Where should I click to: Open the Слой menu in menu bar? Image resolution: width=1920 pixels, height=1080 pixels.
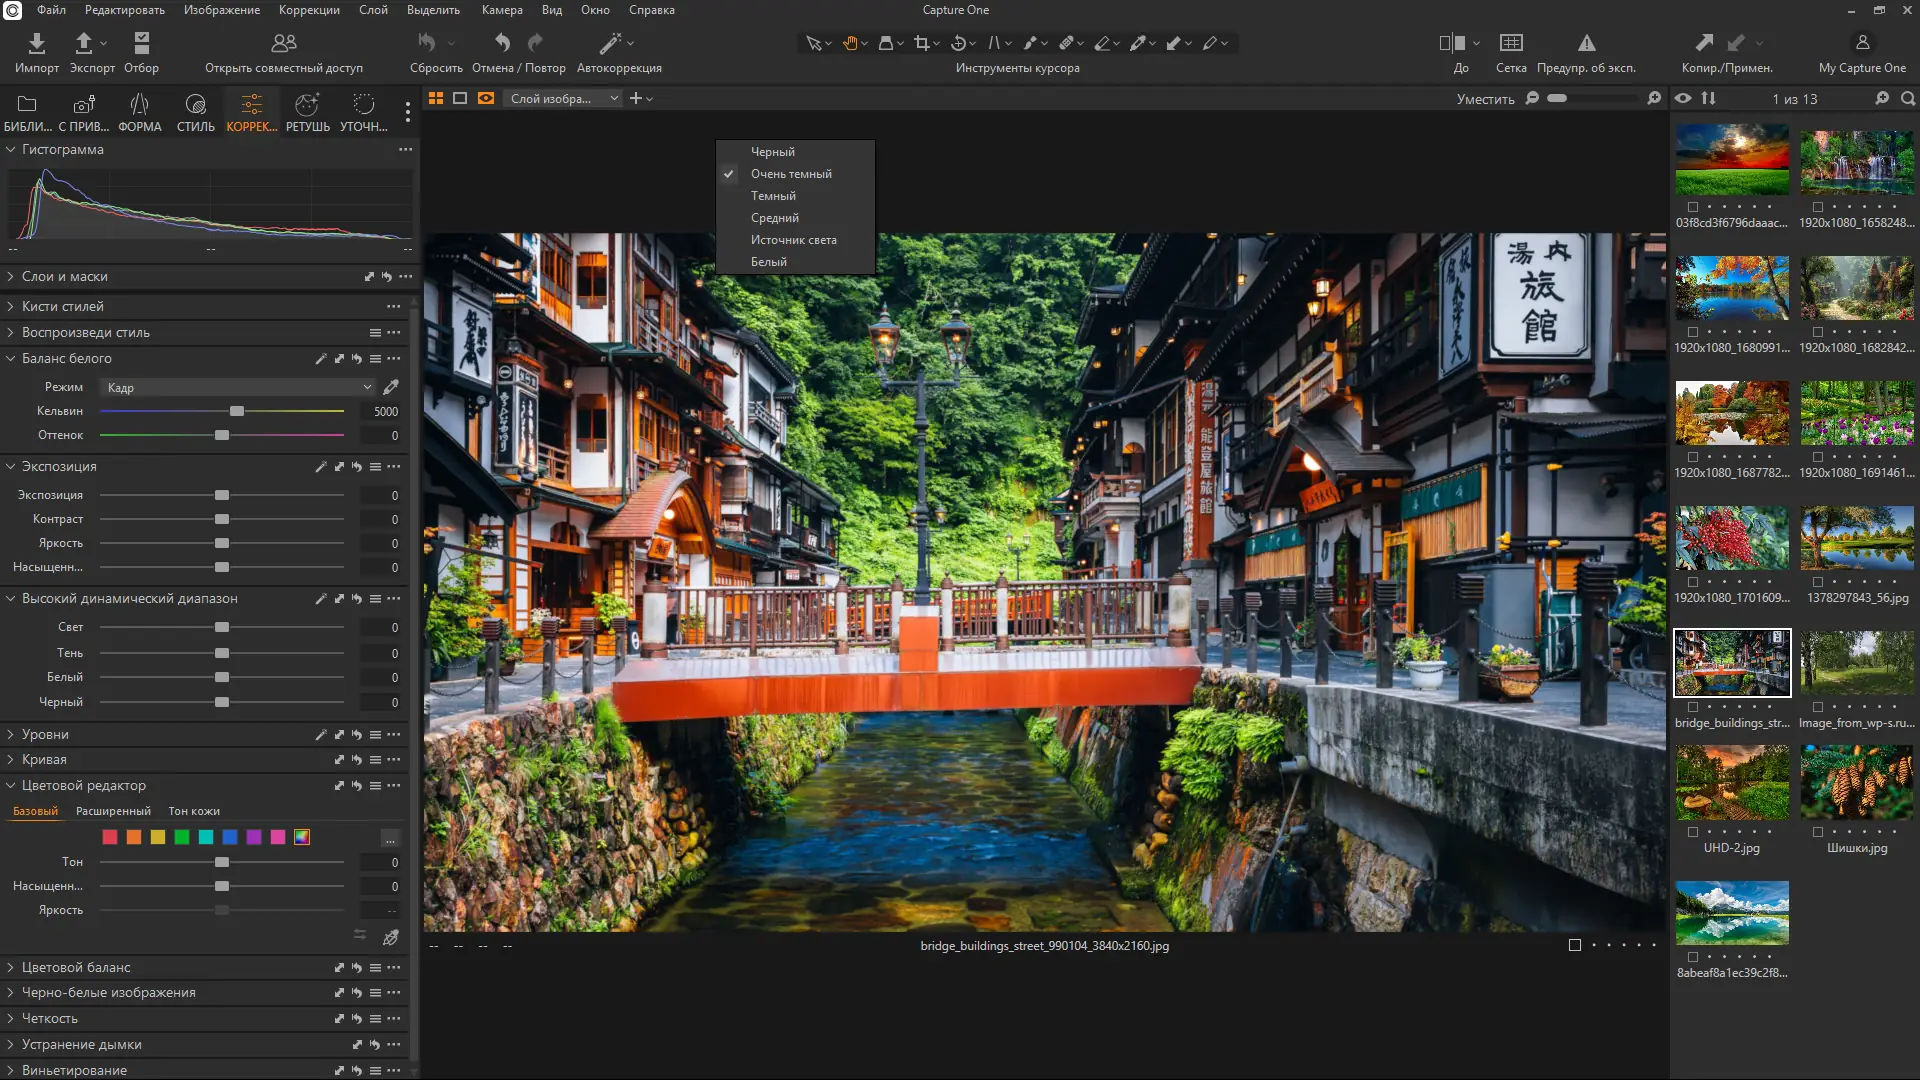(373, 10)
